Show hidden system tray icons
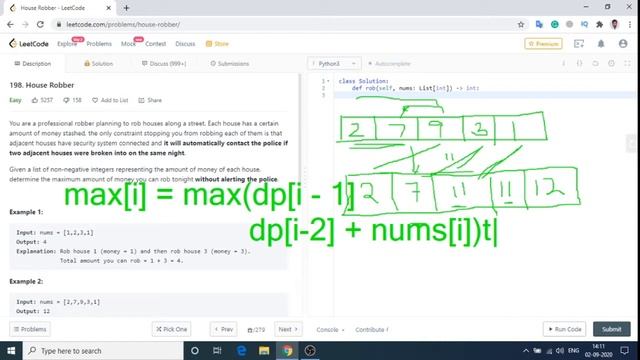The image size is (640, 360). (526, 351)
